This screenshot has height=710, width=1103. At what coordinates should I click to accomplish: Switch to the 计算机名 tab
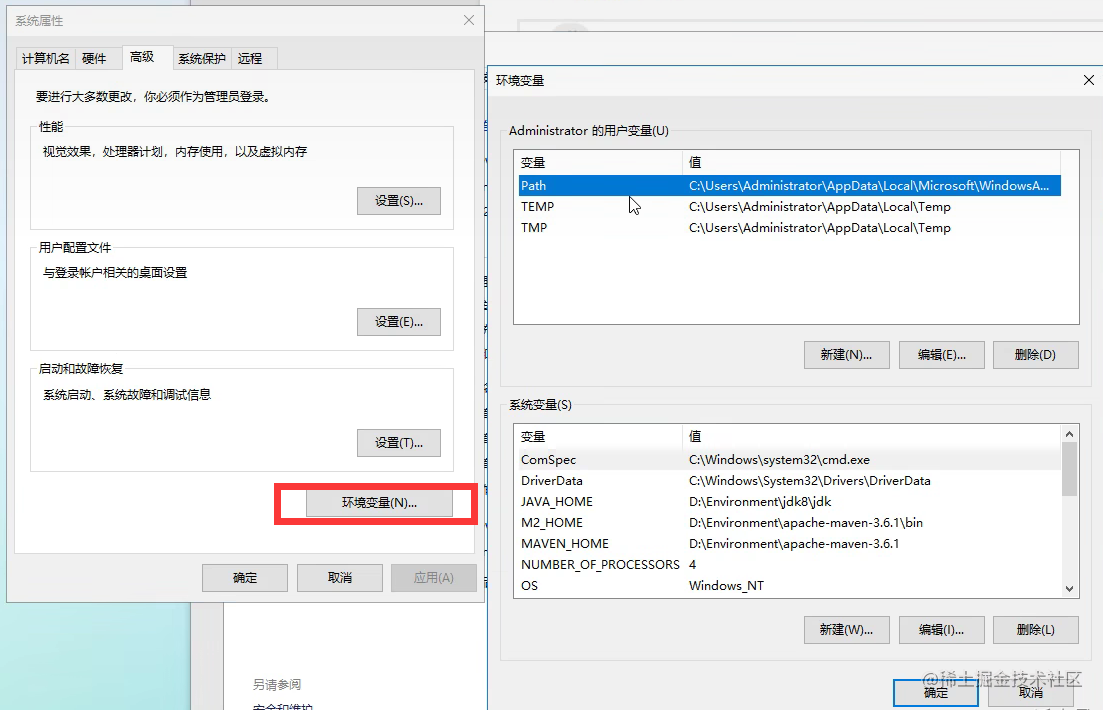tap(45, 58)
